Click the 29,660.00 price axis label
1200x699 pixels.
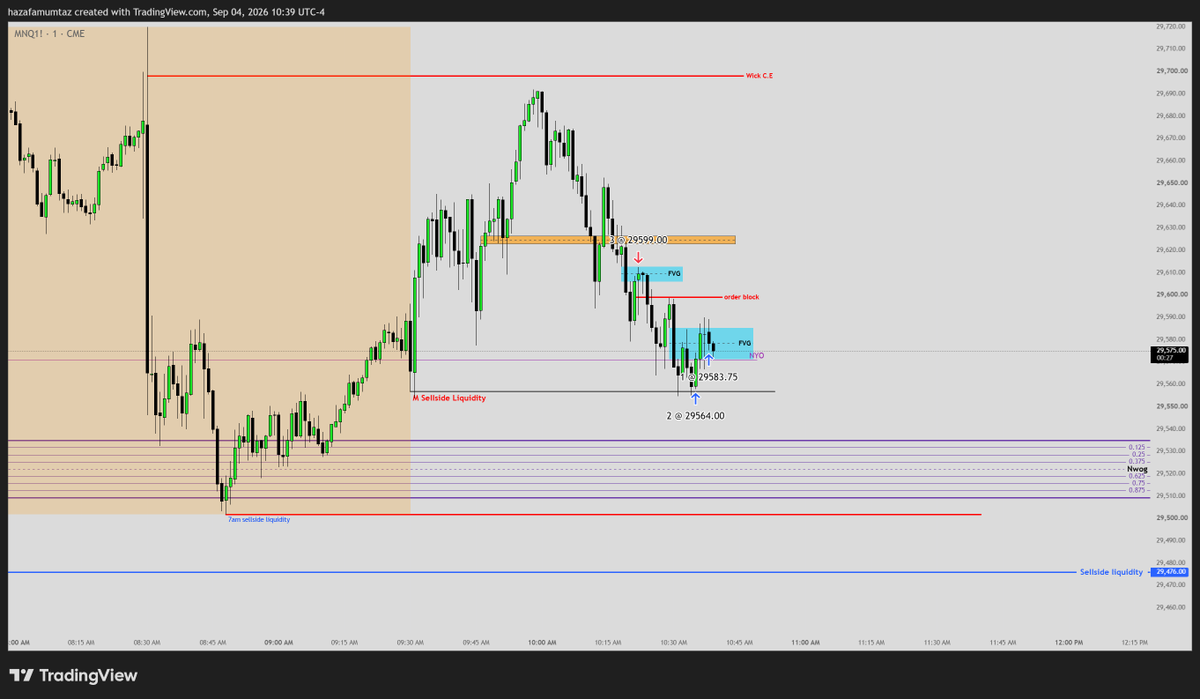(1170, 160)
